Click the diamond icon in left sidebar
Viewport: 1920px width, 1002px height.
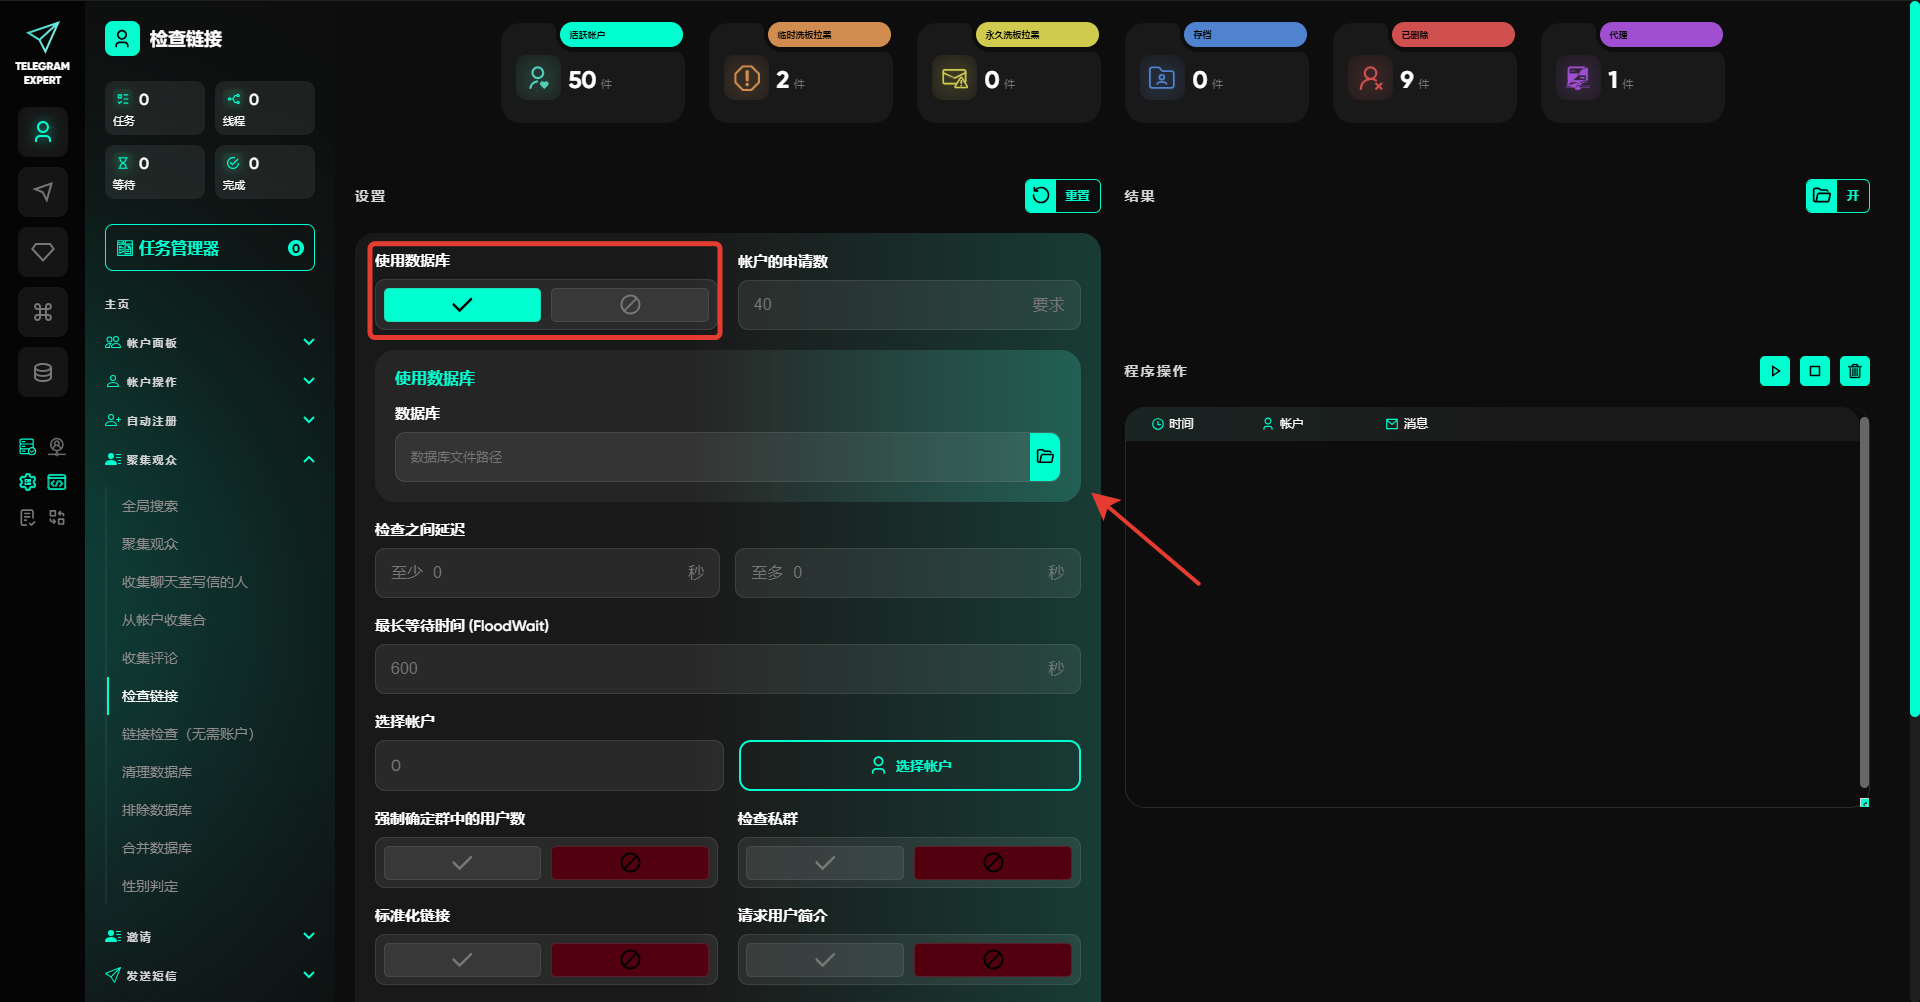click(x=43, y=252)
